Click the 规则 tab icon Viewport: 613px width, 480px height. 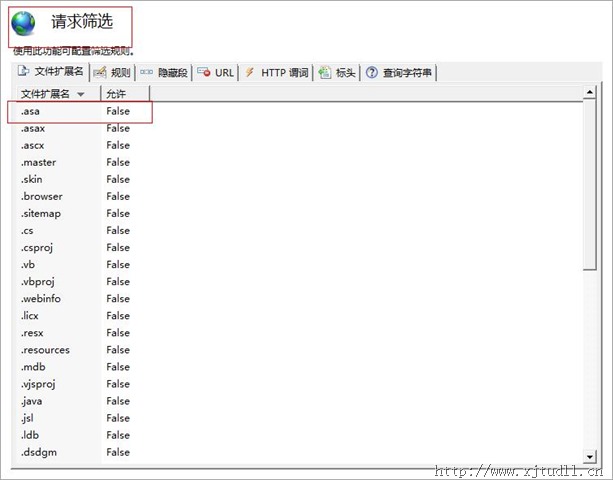point(100,72)
